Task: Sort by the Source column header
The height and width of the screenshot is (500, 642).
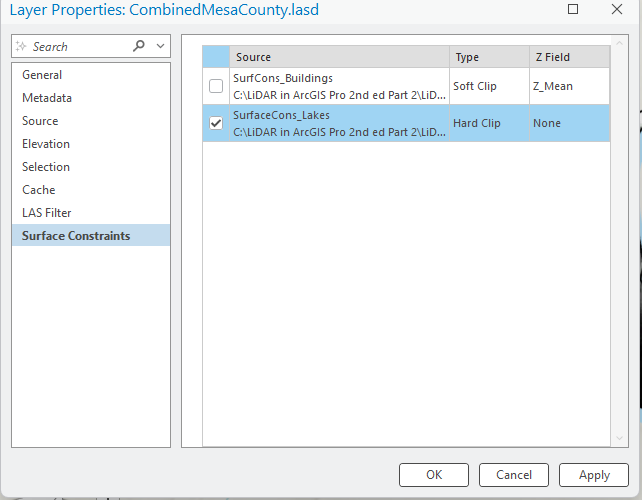Action: tap(339, 57)
